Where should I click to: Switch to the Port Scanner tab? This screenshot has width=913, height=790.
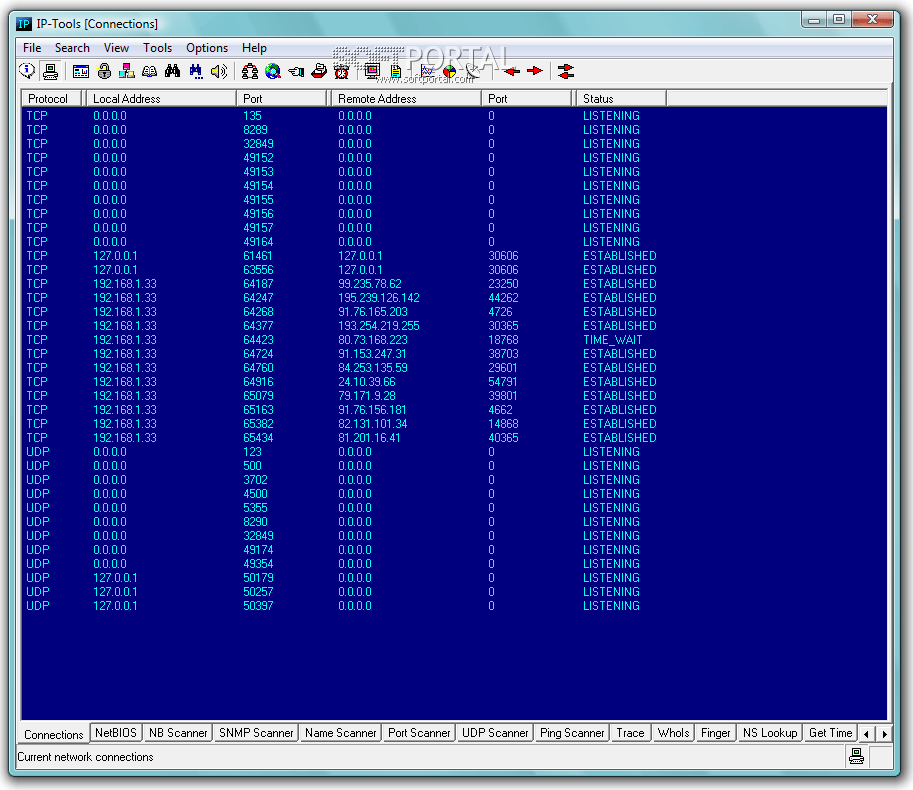(x=419, y=732)
